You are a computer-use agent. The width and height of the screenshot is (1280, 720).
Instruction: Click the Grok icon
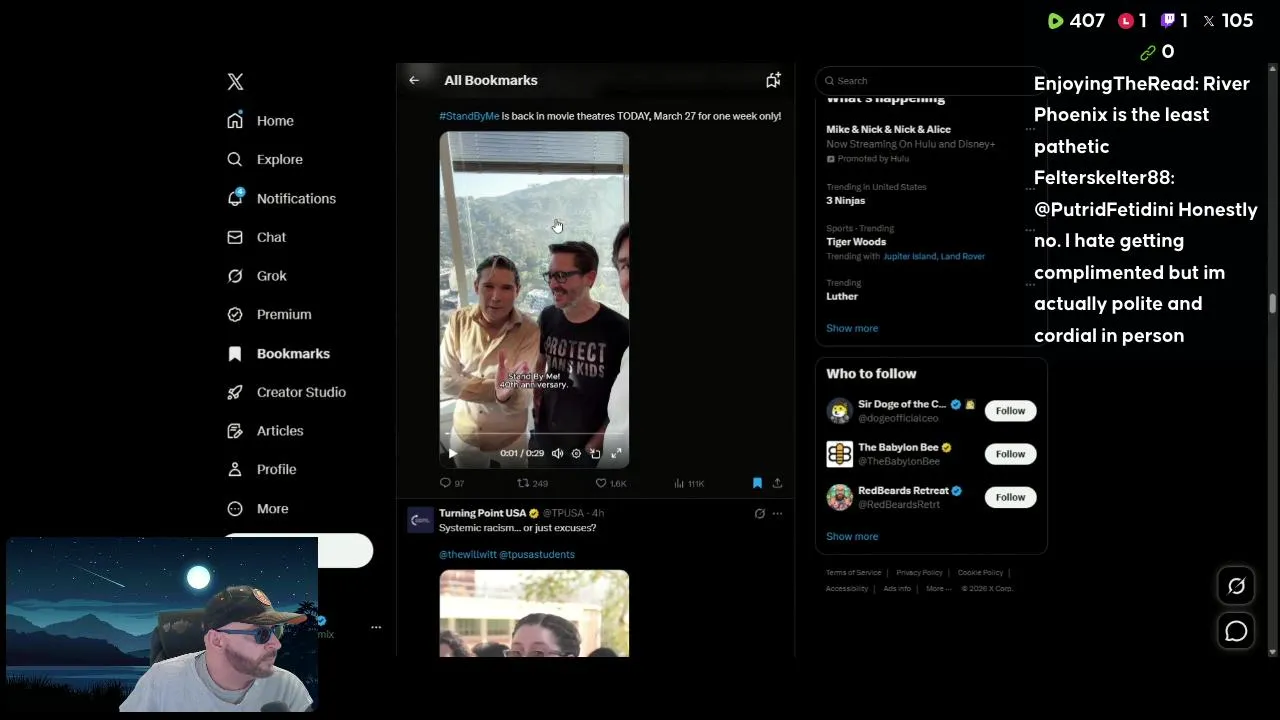pyautogui.click(x=235, y=276)
